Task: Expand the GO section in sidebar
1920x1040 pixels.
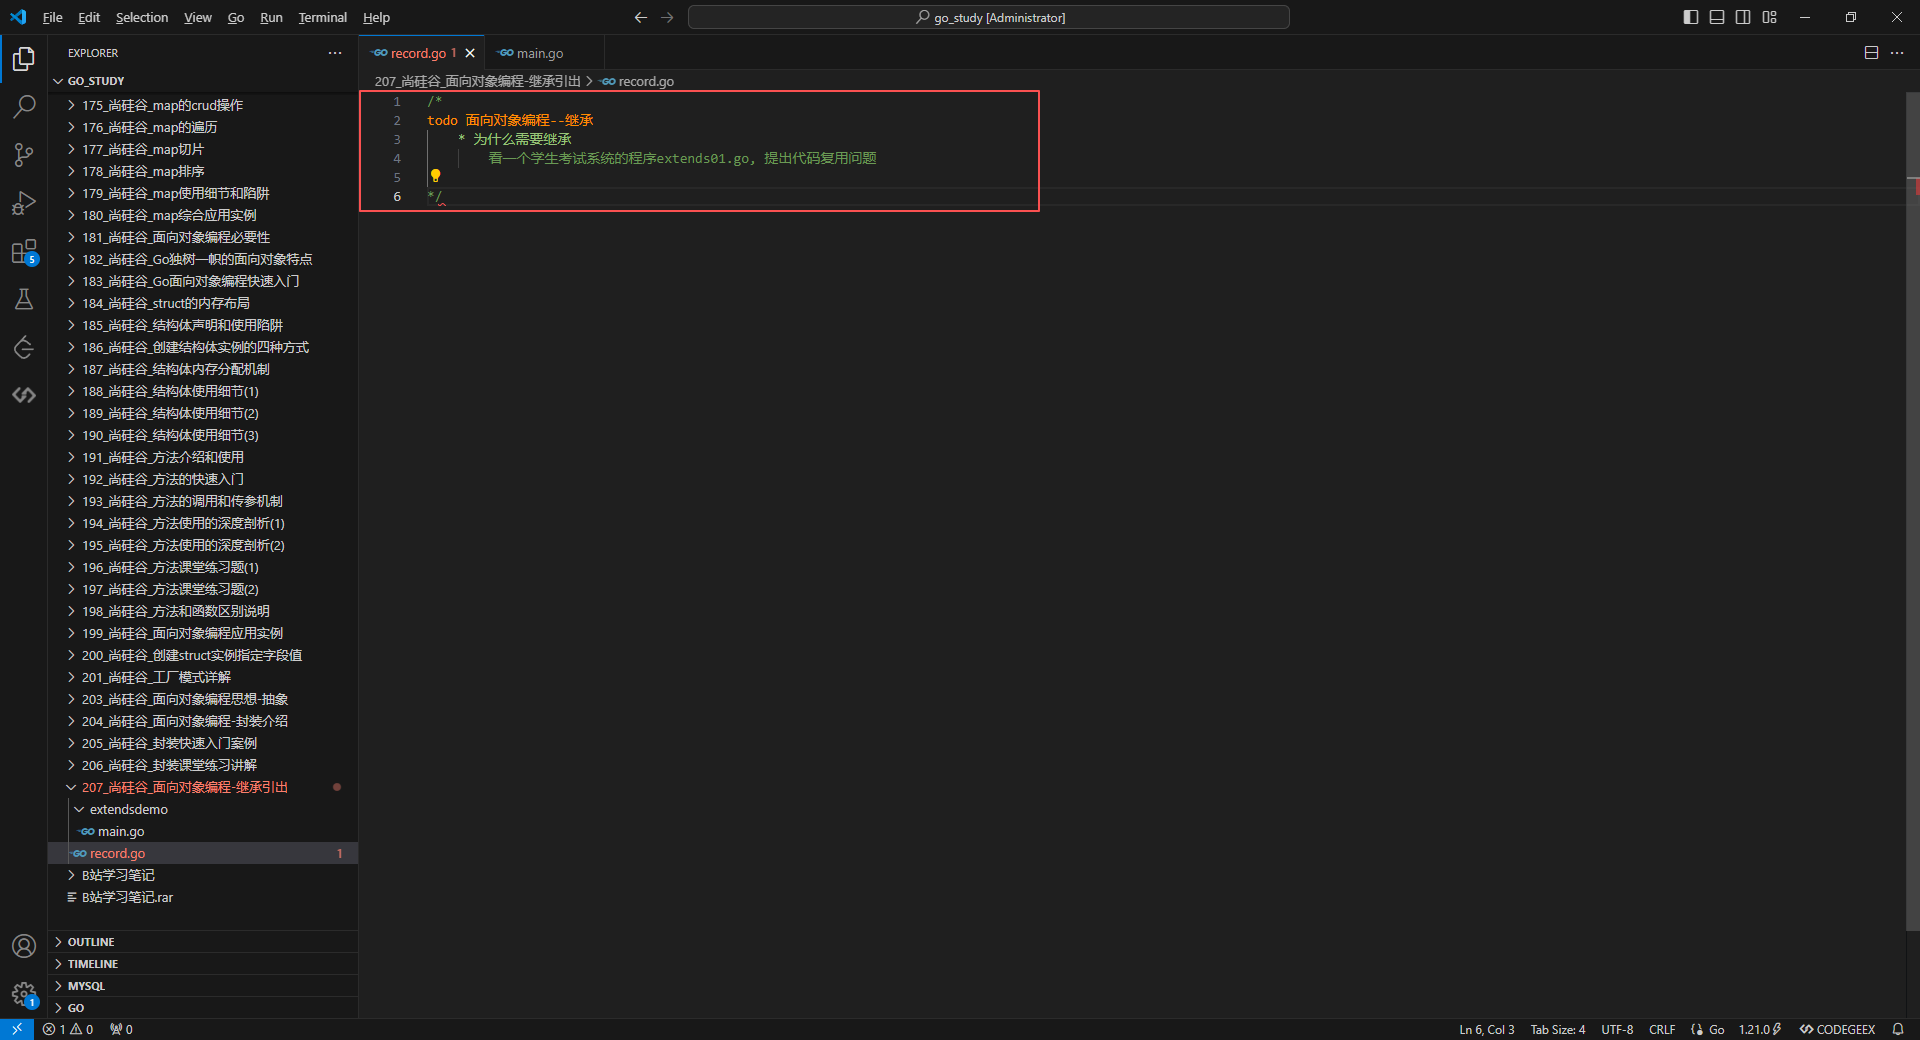Action: (203, 1008)
